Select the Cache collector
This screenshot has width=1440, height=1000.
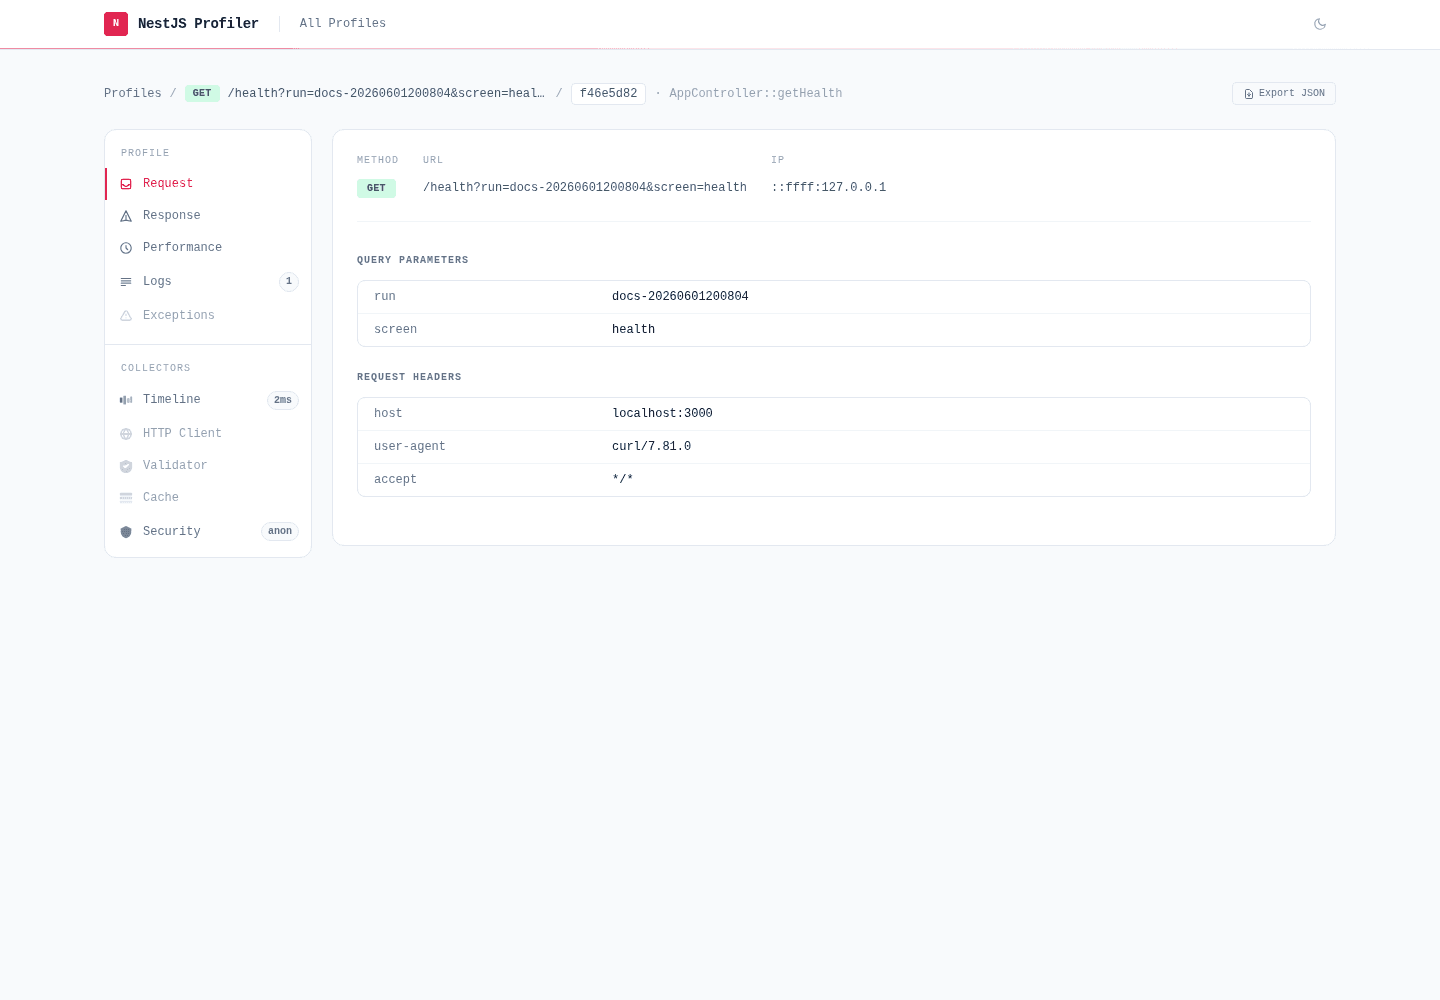208,498
